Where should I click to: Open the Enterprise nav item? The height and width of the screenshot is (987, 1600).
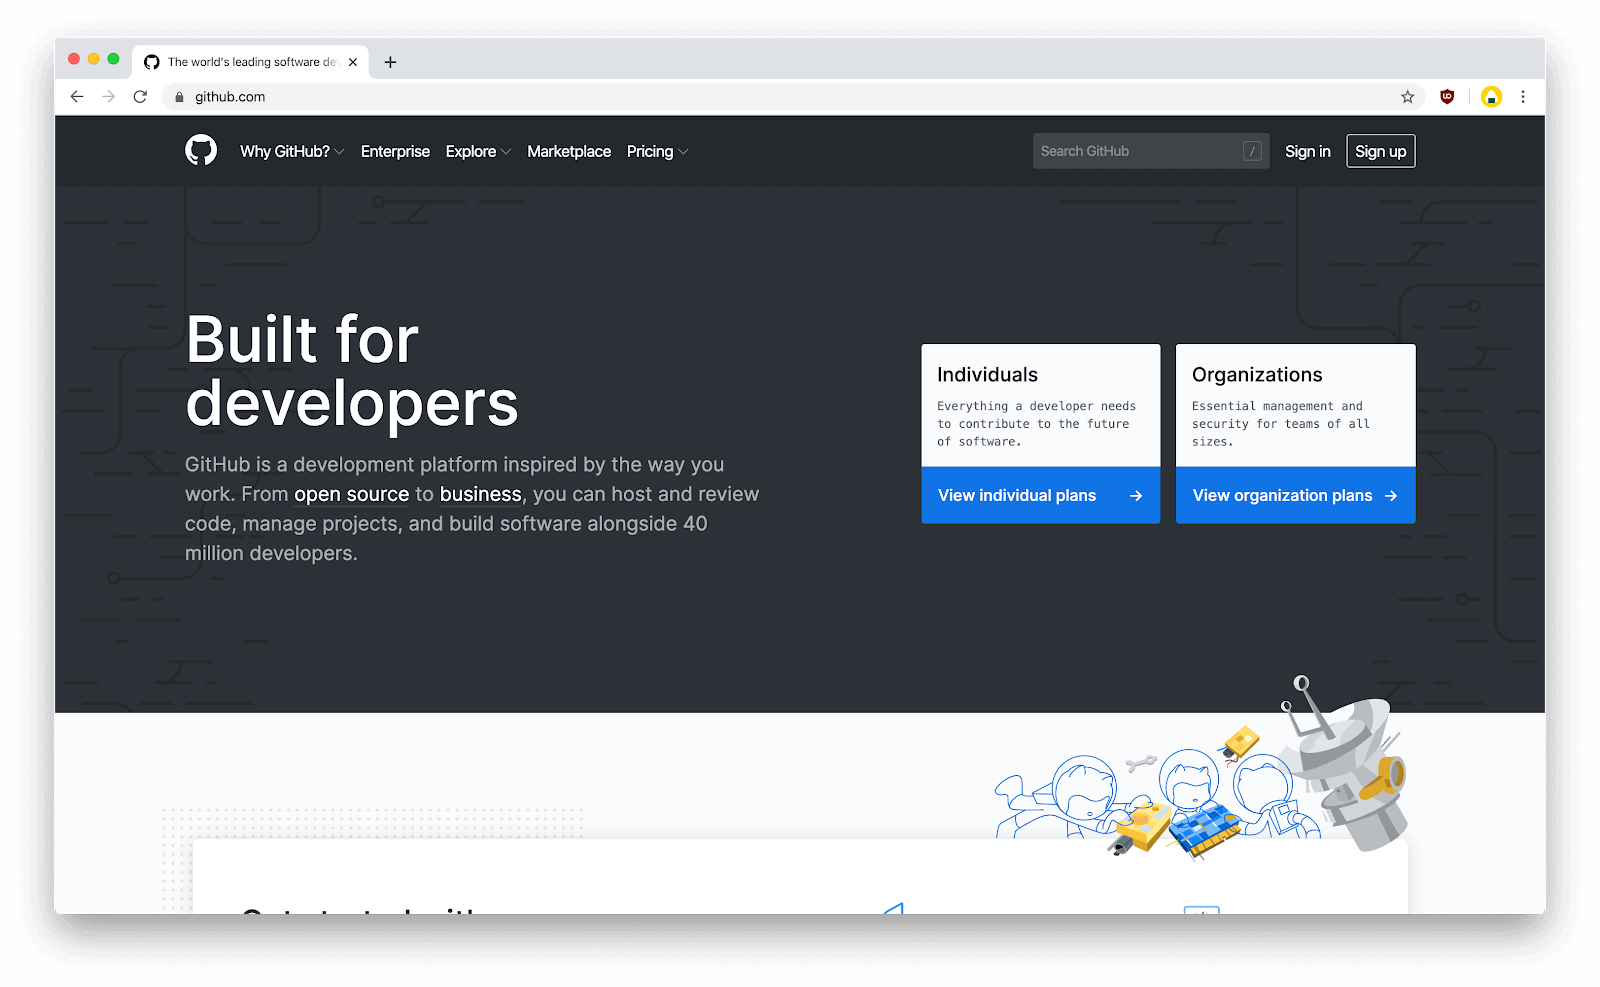tap(395, 152)
